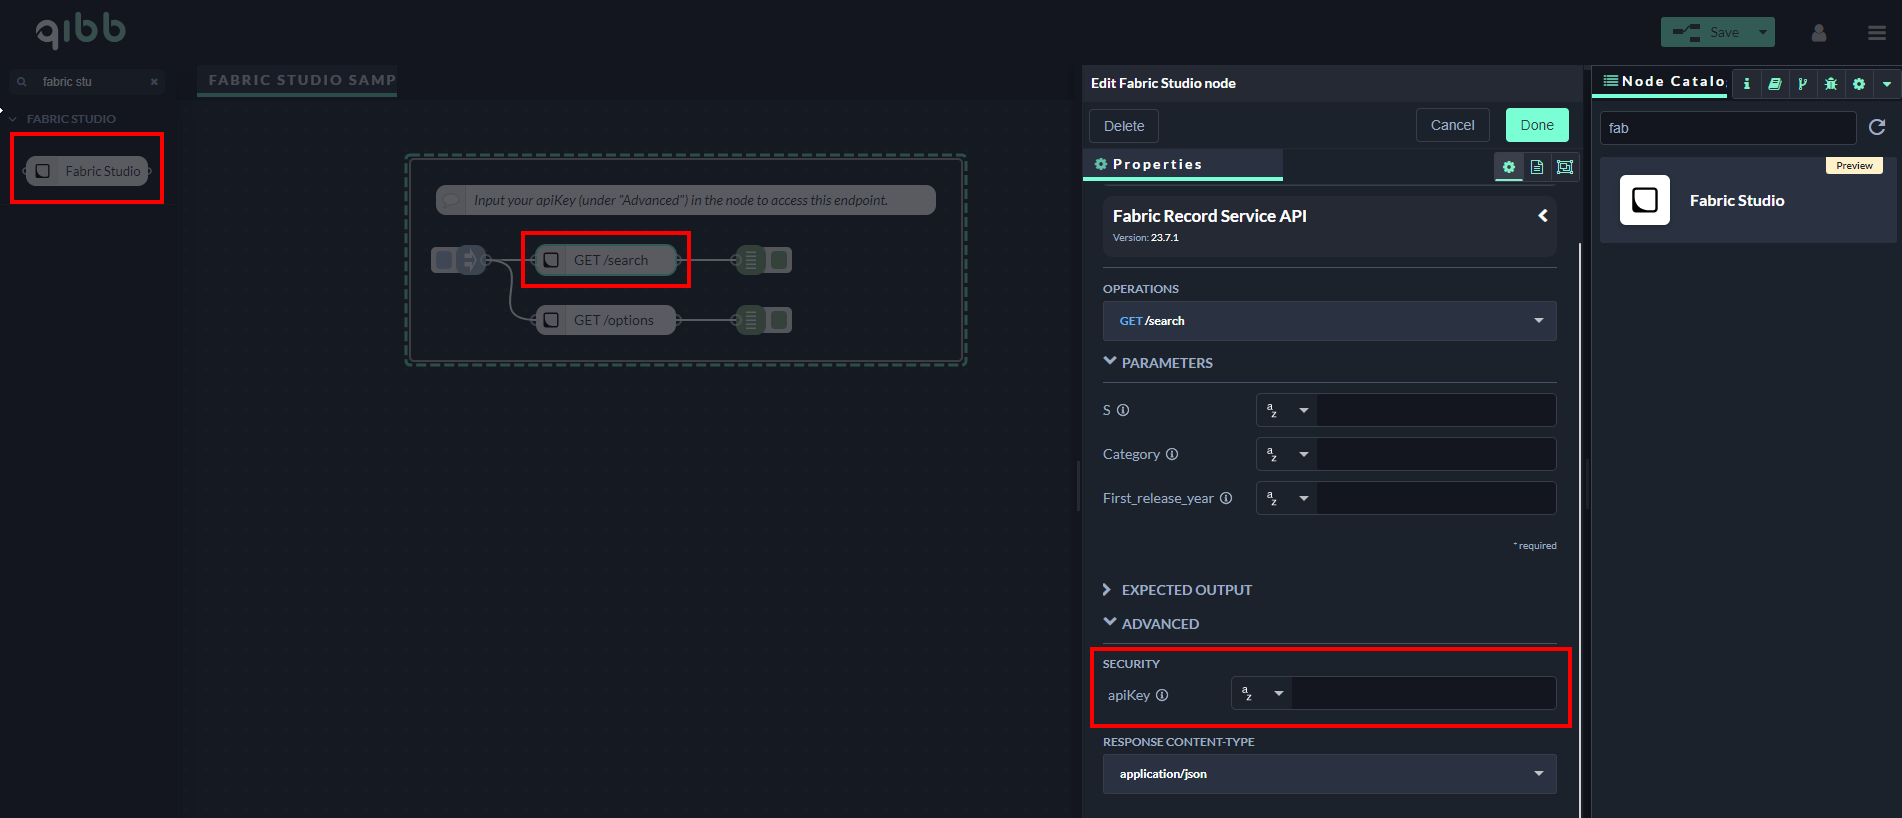Toggle the debug node button after GET /options
The image size is (1902, 818).
click(780, 320)
